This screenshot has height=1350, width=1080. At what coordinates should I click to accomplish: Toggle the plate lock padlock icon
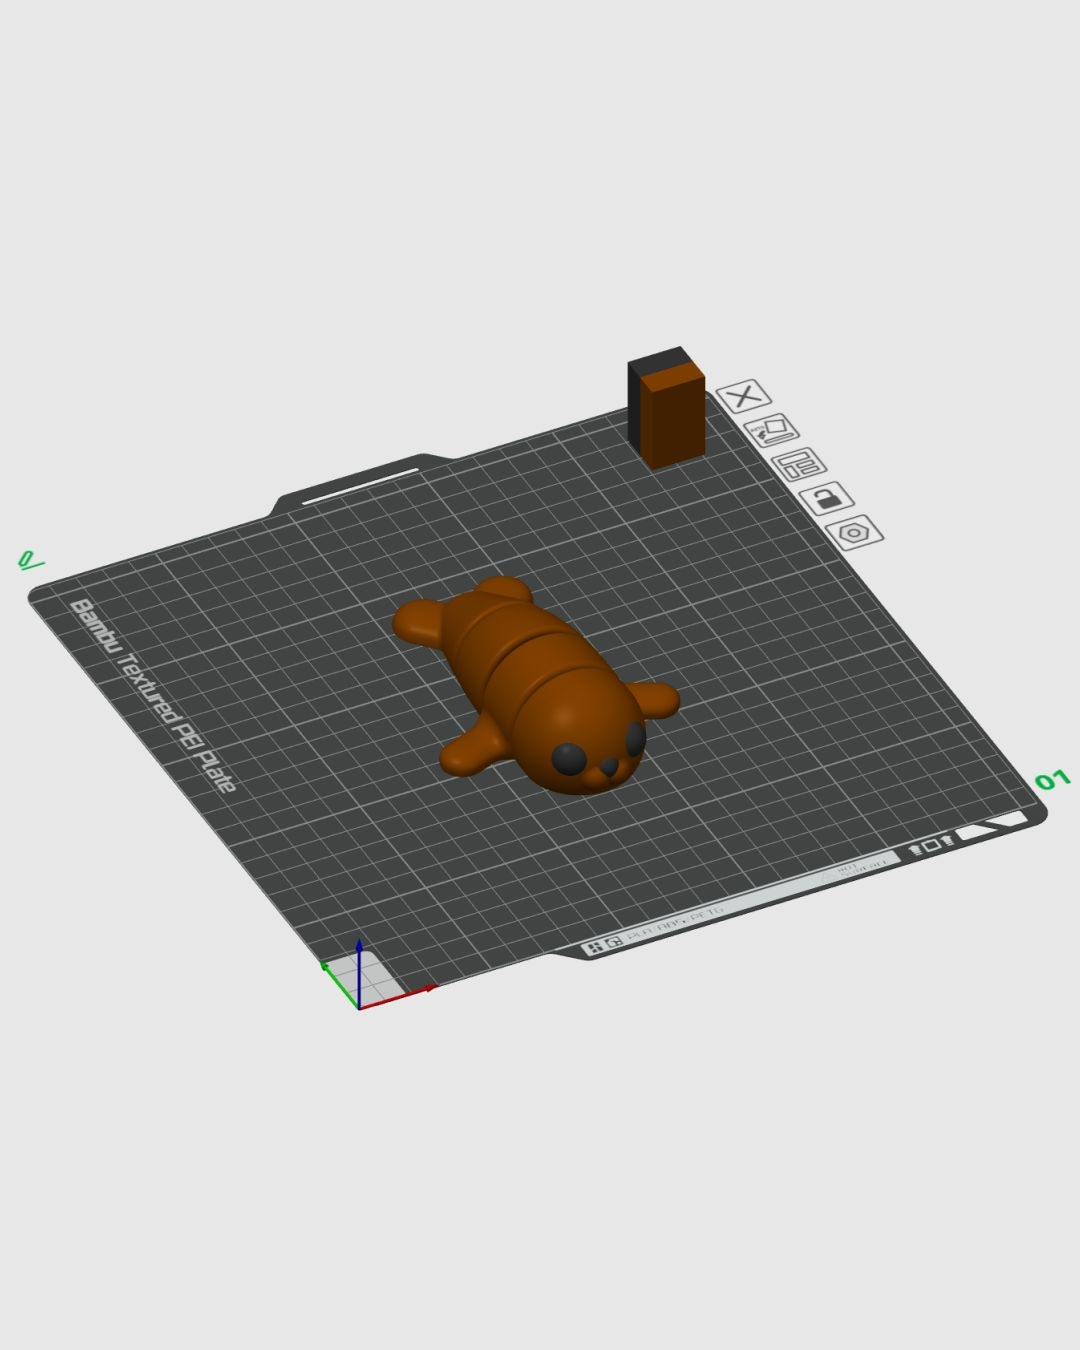(826, 498)
